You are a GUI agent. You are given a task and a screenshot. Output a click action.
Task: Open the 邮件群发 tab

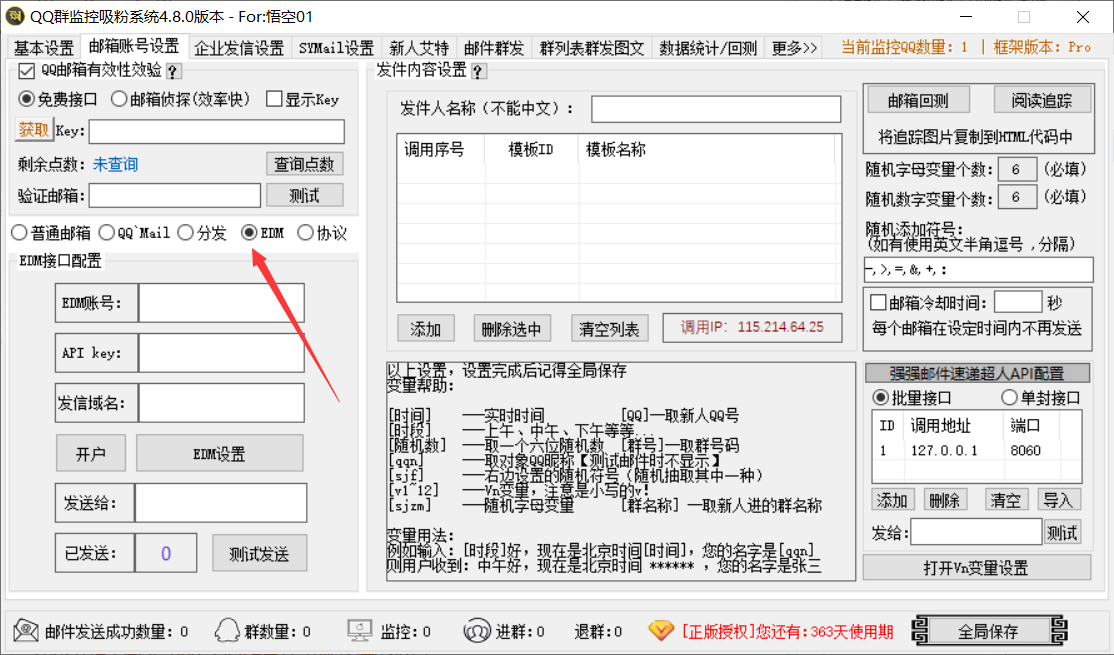[494, 48]
